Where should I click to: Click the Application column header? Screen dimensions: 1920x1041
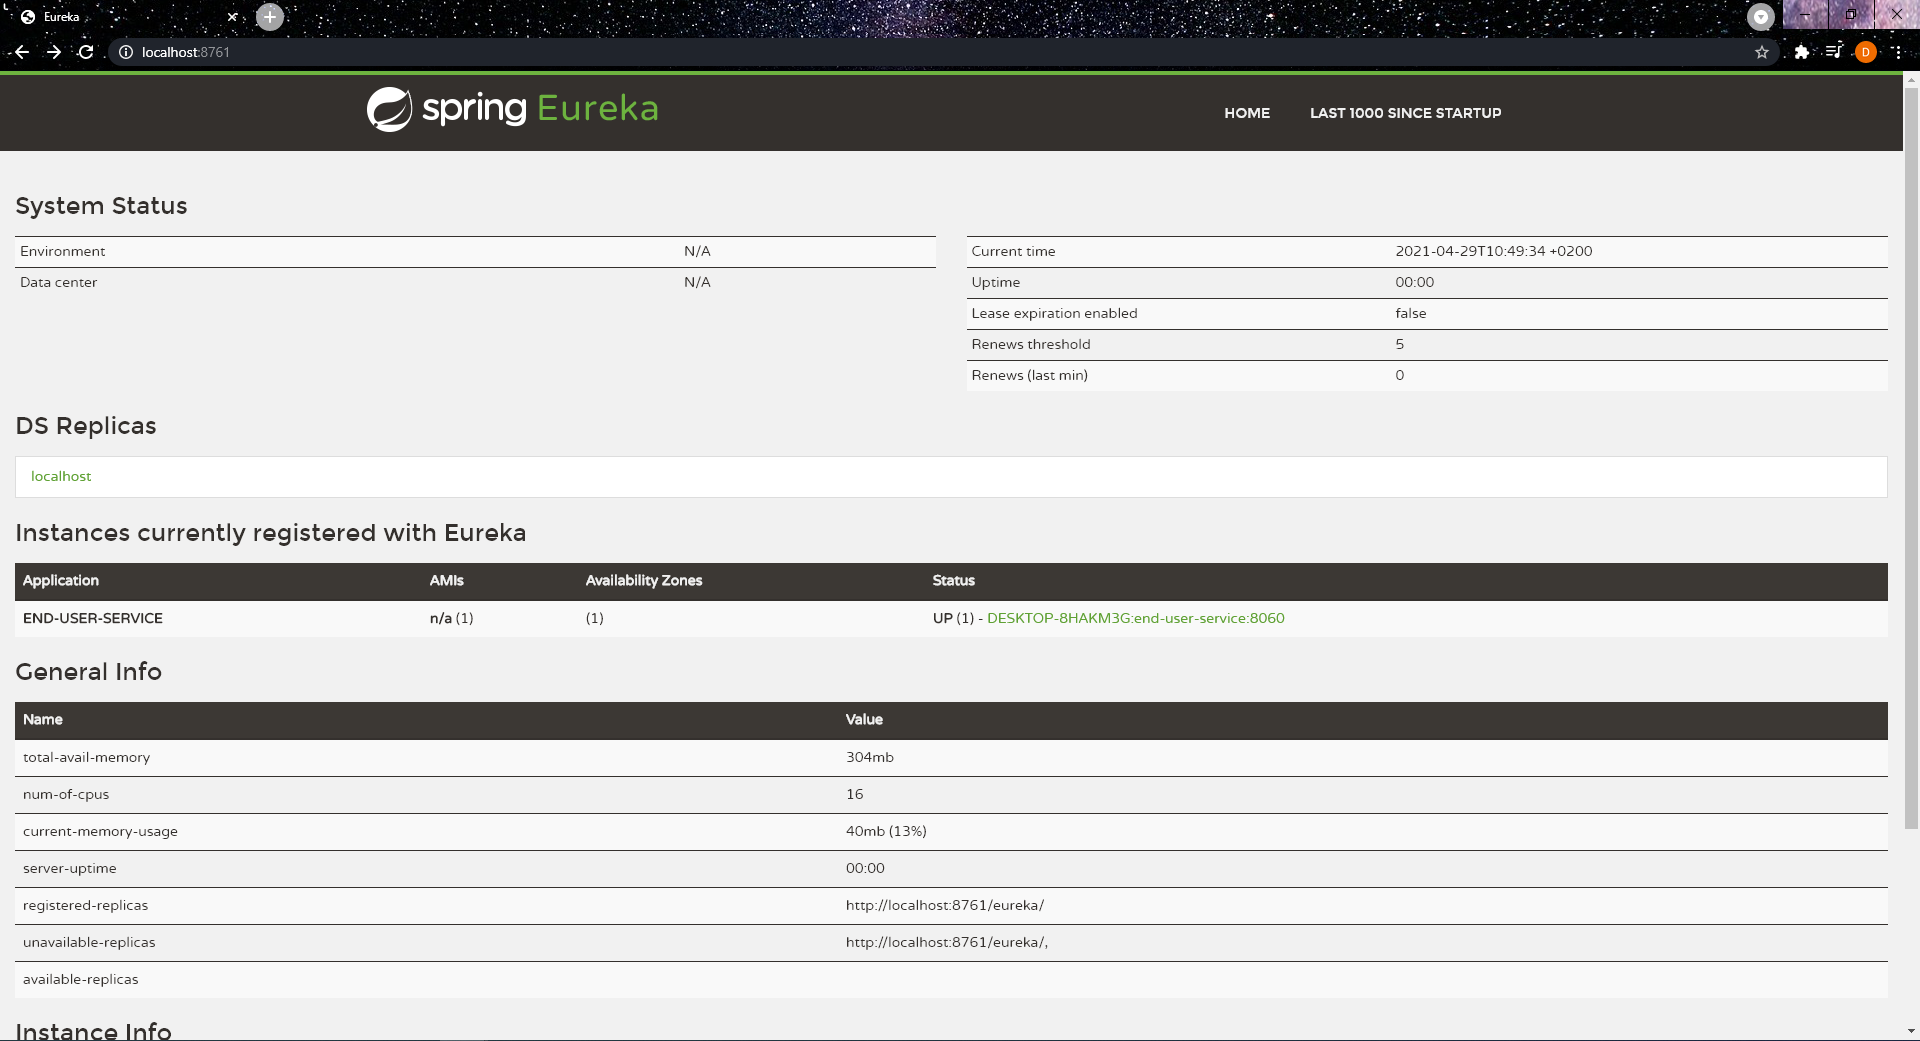coord(61,580)
